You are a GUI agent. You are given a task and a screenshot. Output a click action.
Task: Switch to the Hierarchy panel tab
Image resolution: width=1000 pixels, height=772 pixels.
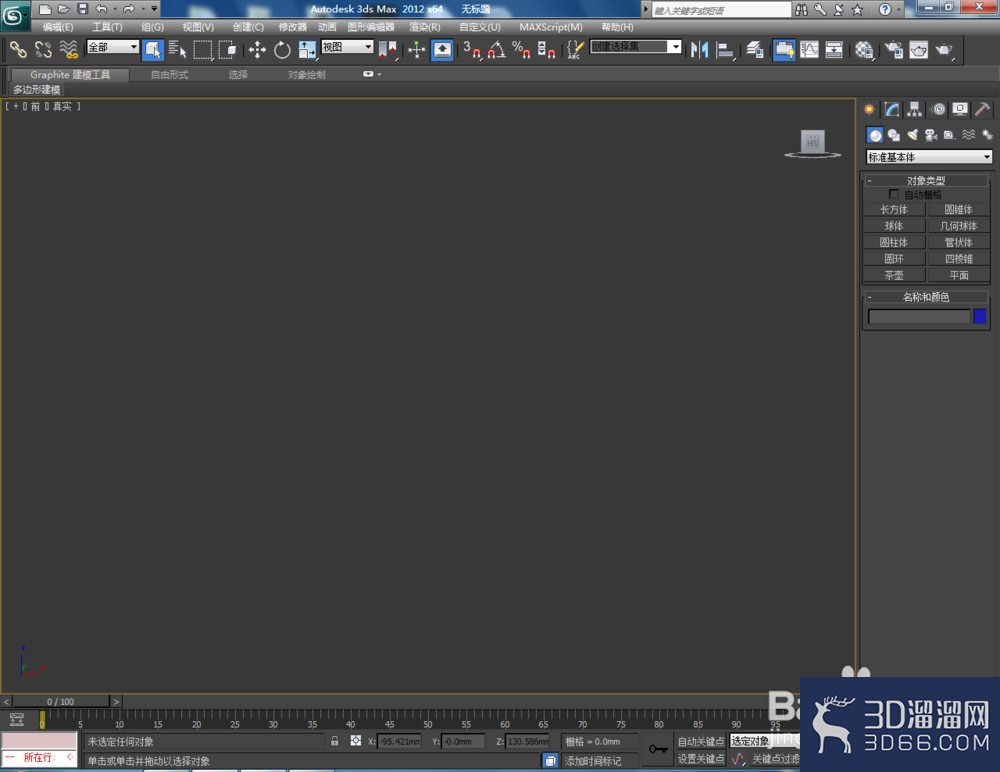pos(915,110)
